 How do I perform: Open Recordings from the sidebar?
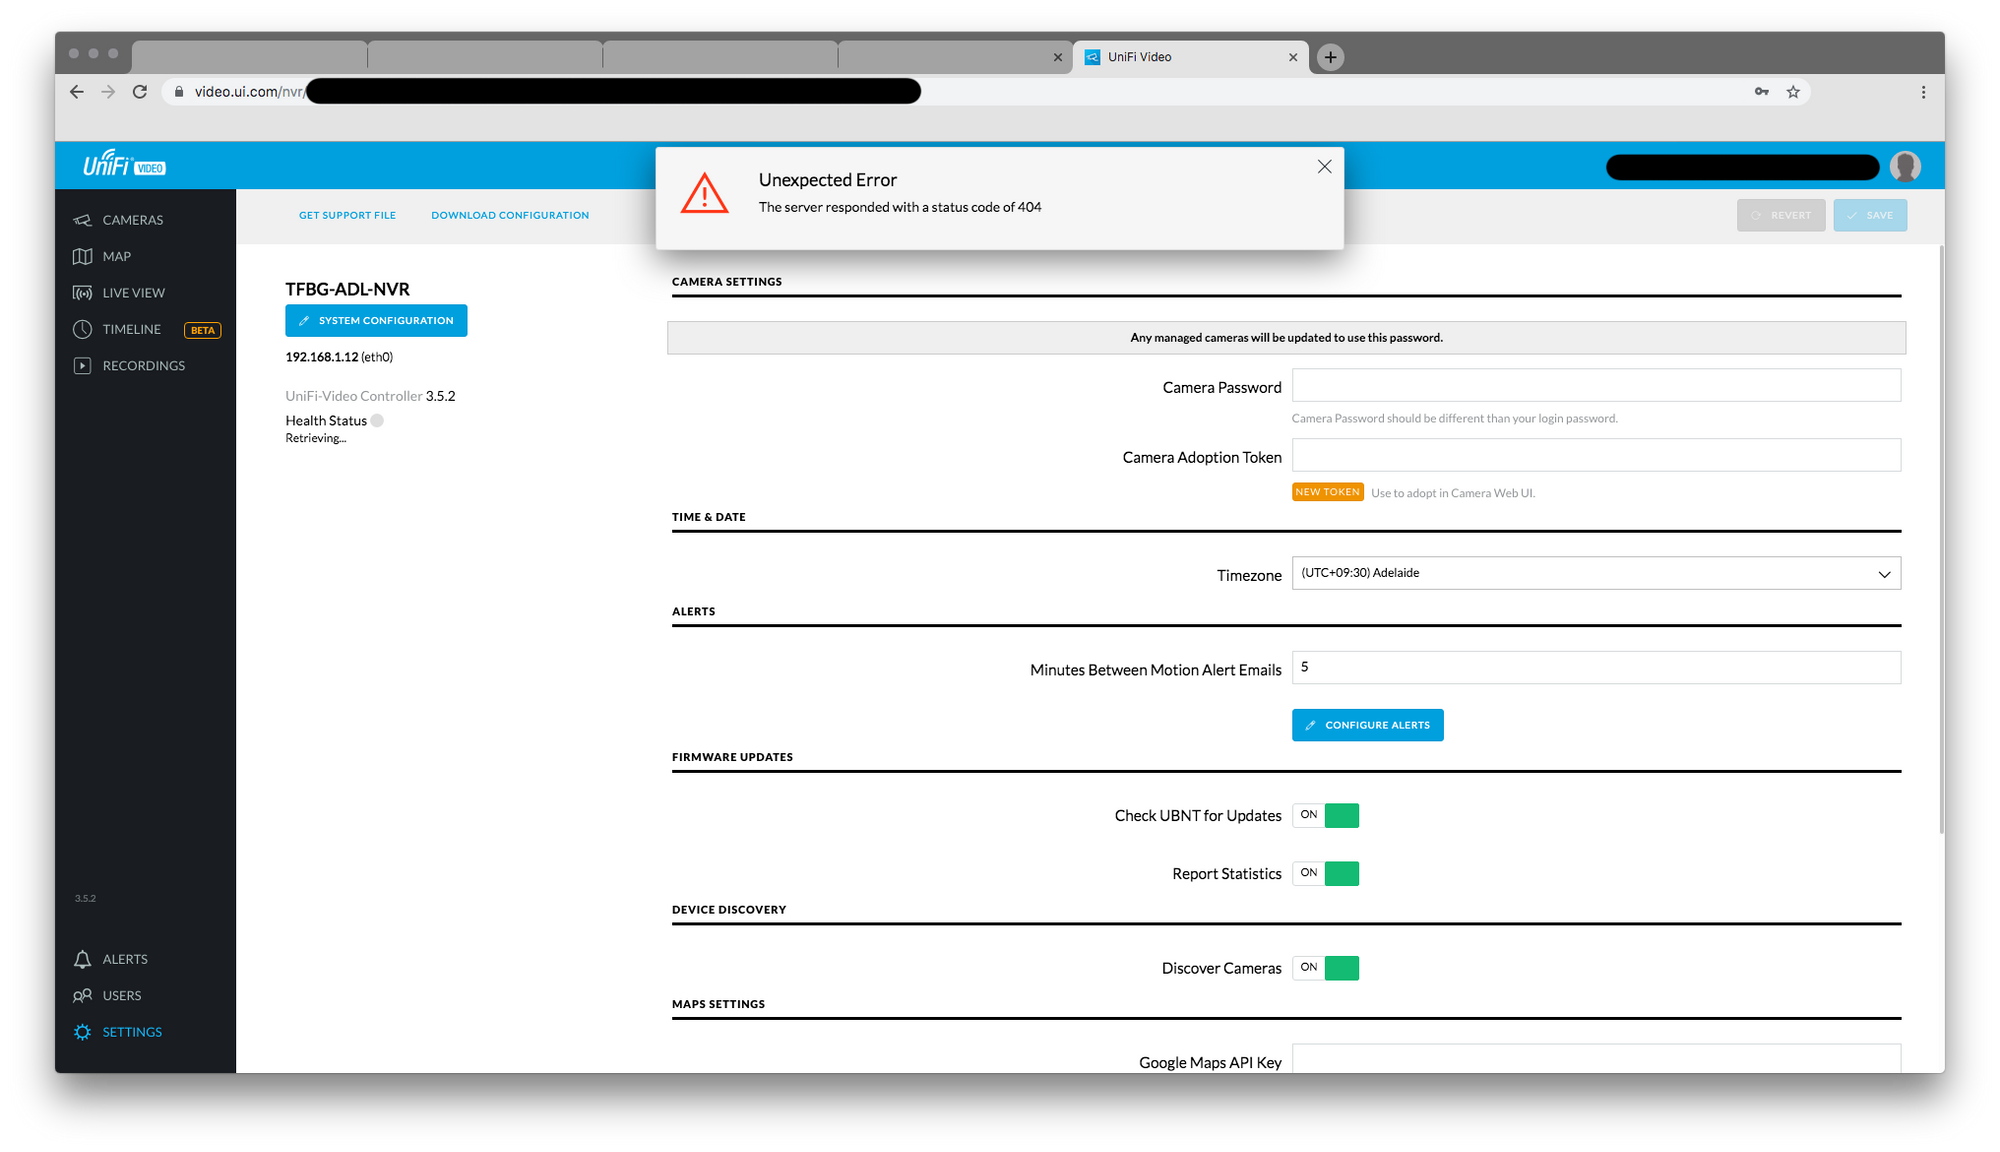(143, 366)
